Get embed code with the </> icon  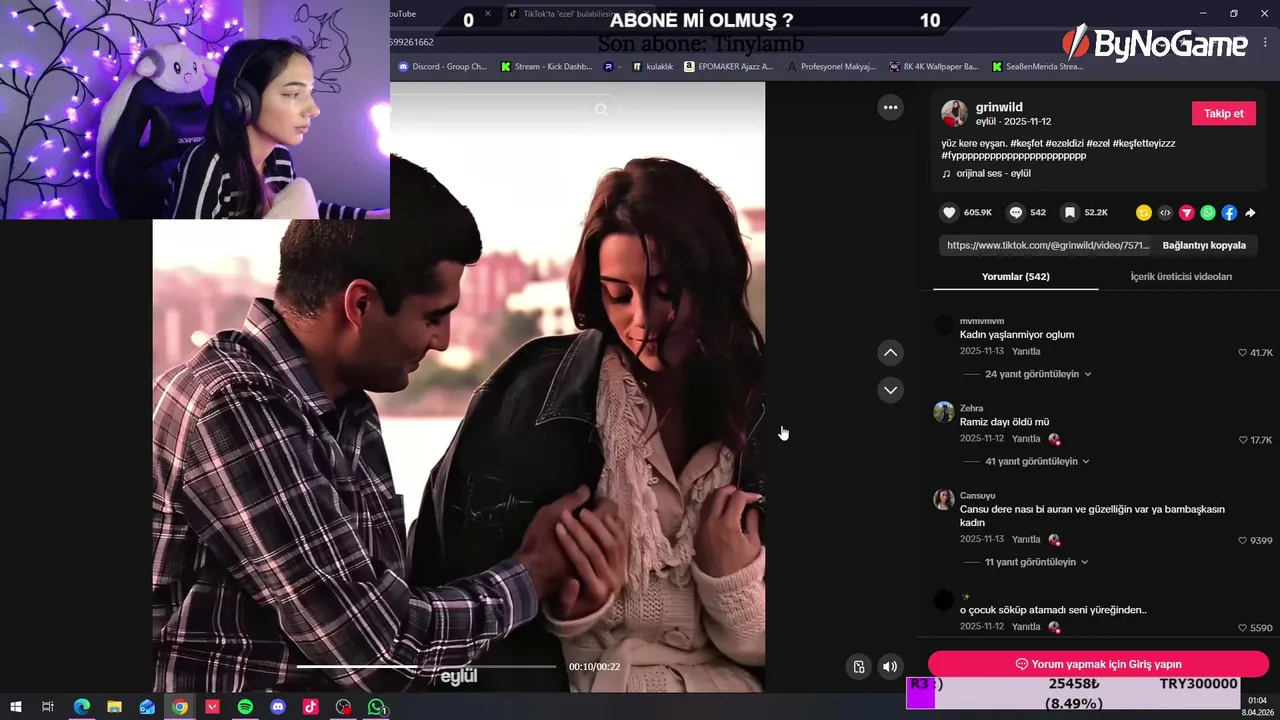1165,213
